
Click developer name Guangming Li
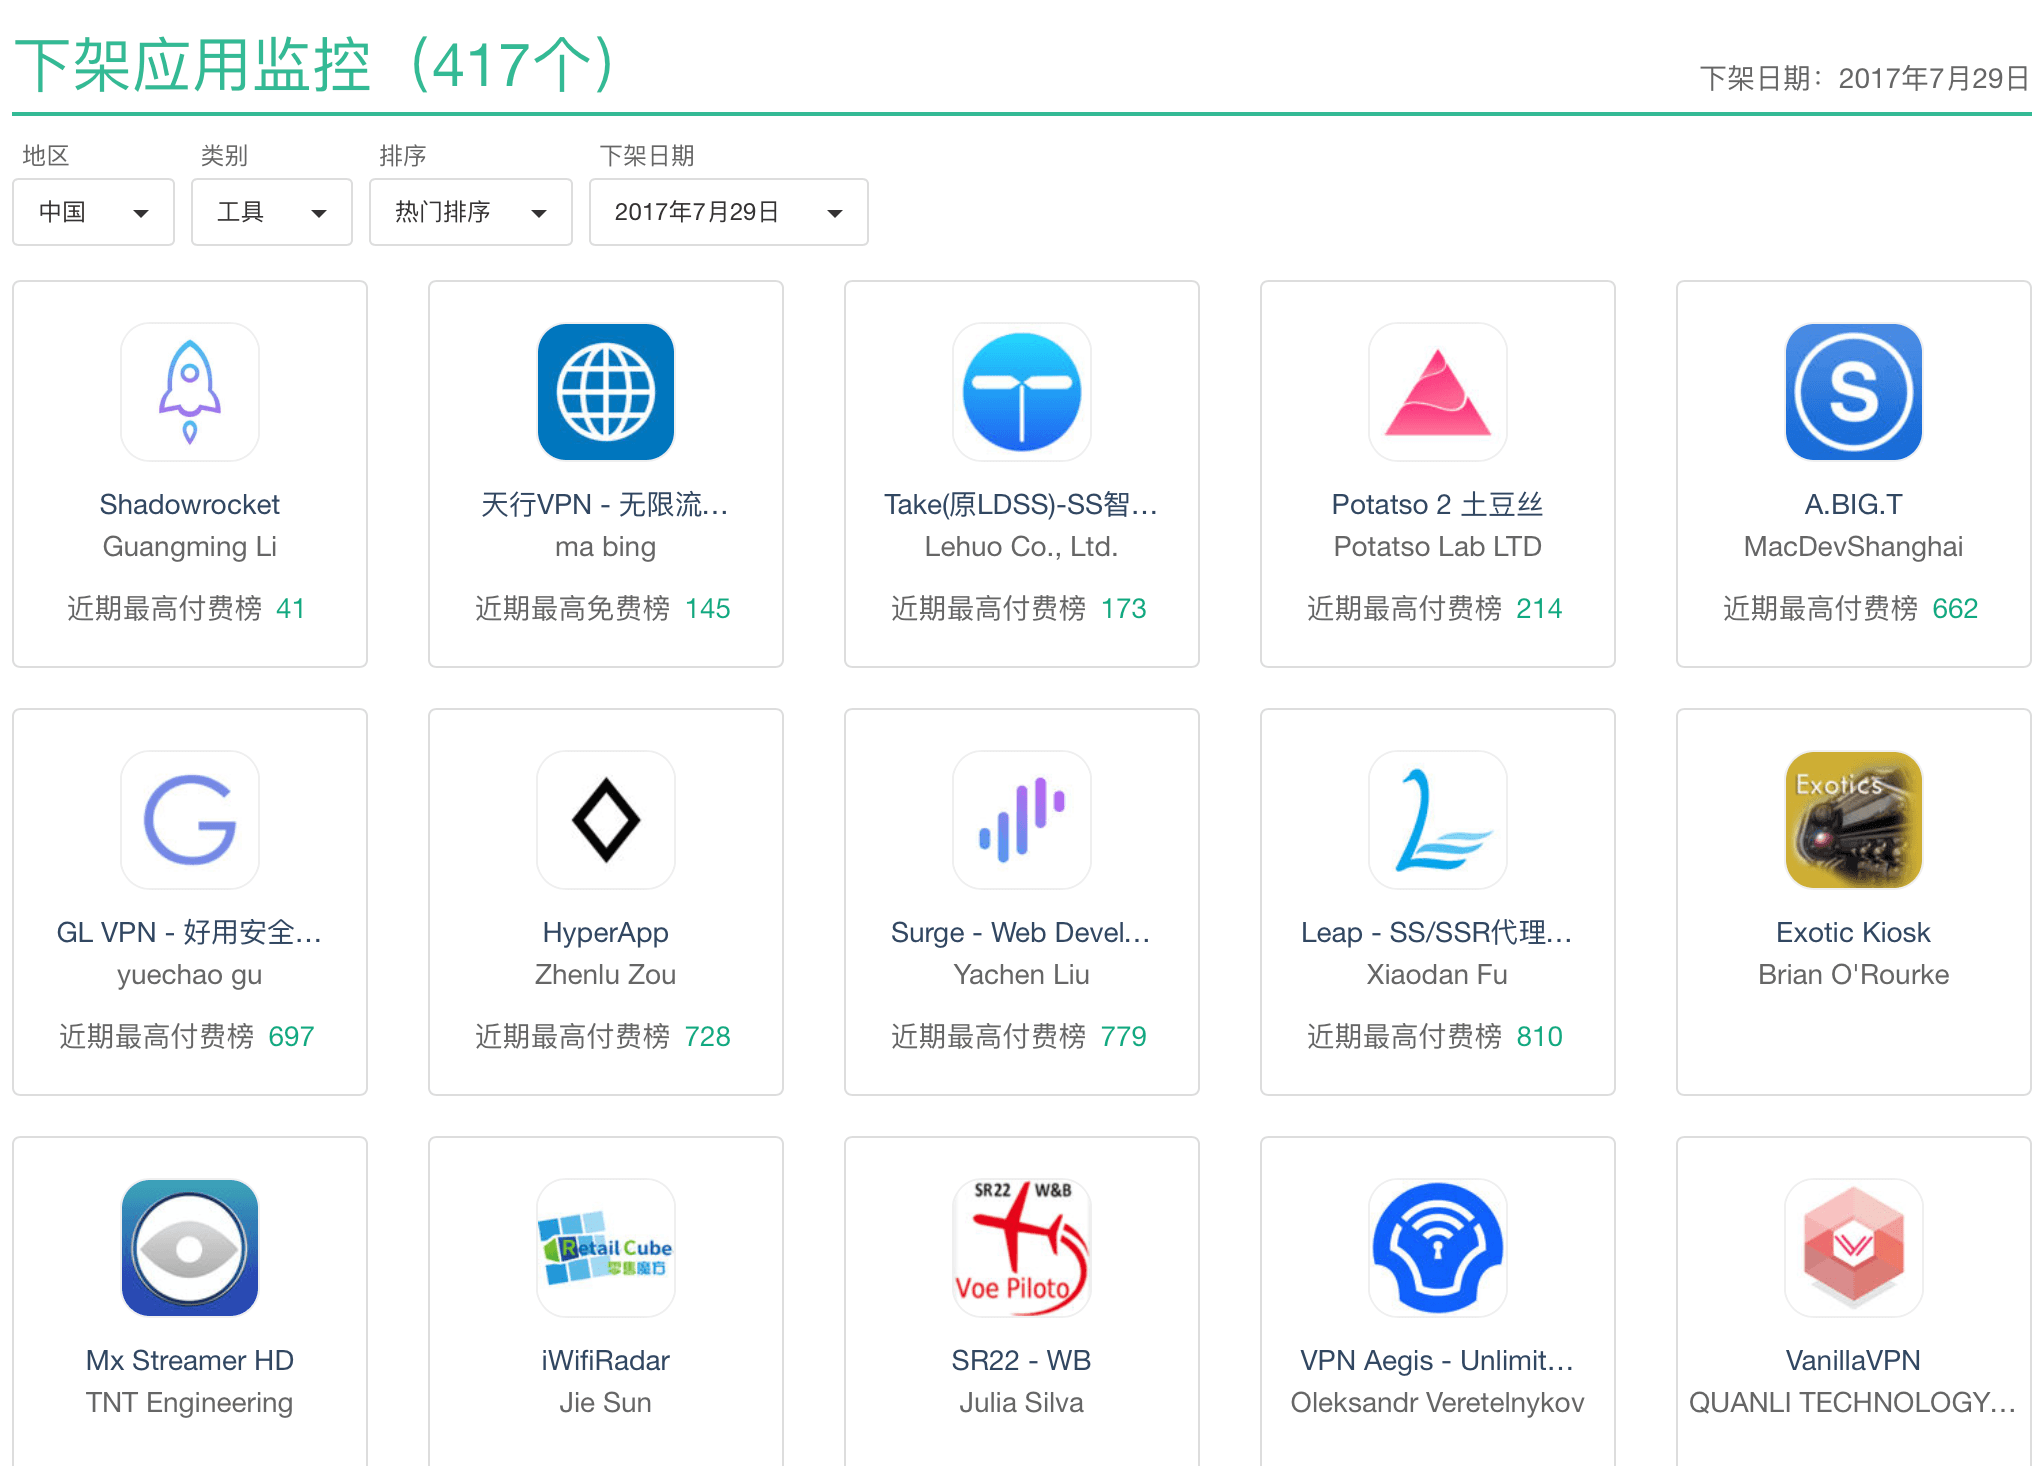[x=190, y=546]
